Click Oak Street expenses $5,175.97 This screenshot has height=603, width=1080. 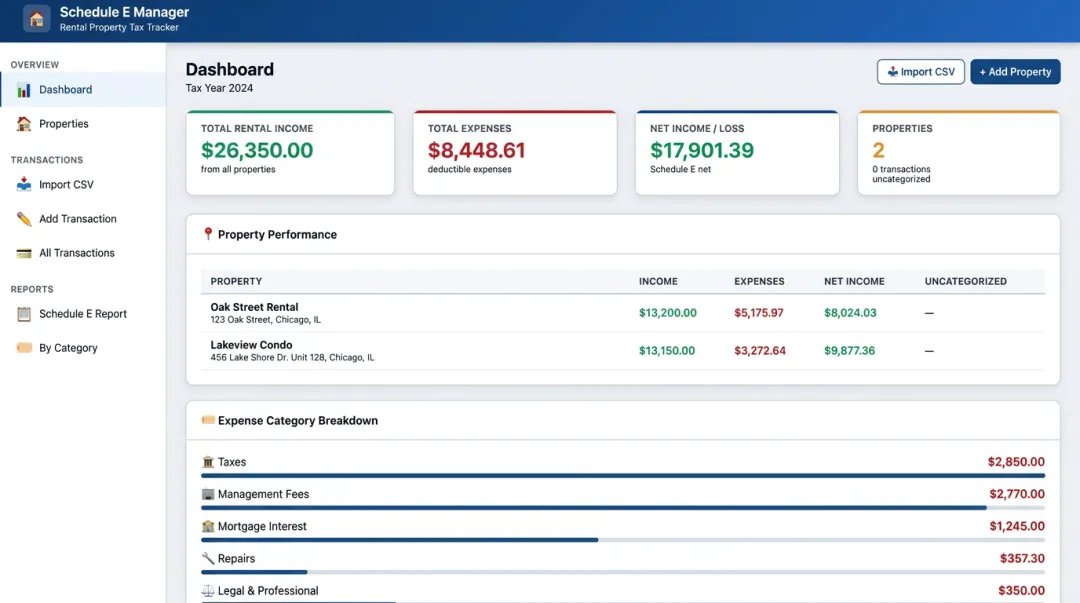[758, 313]
